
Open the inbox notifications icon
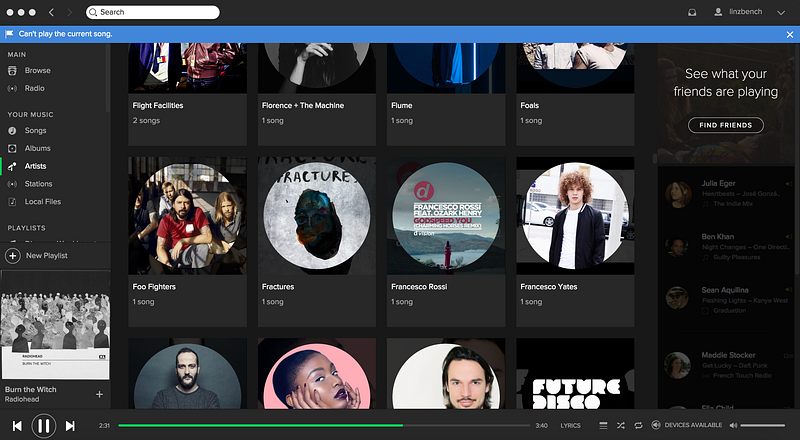click(x=692, y=12)
